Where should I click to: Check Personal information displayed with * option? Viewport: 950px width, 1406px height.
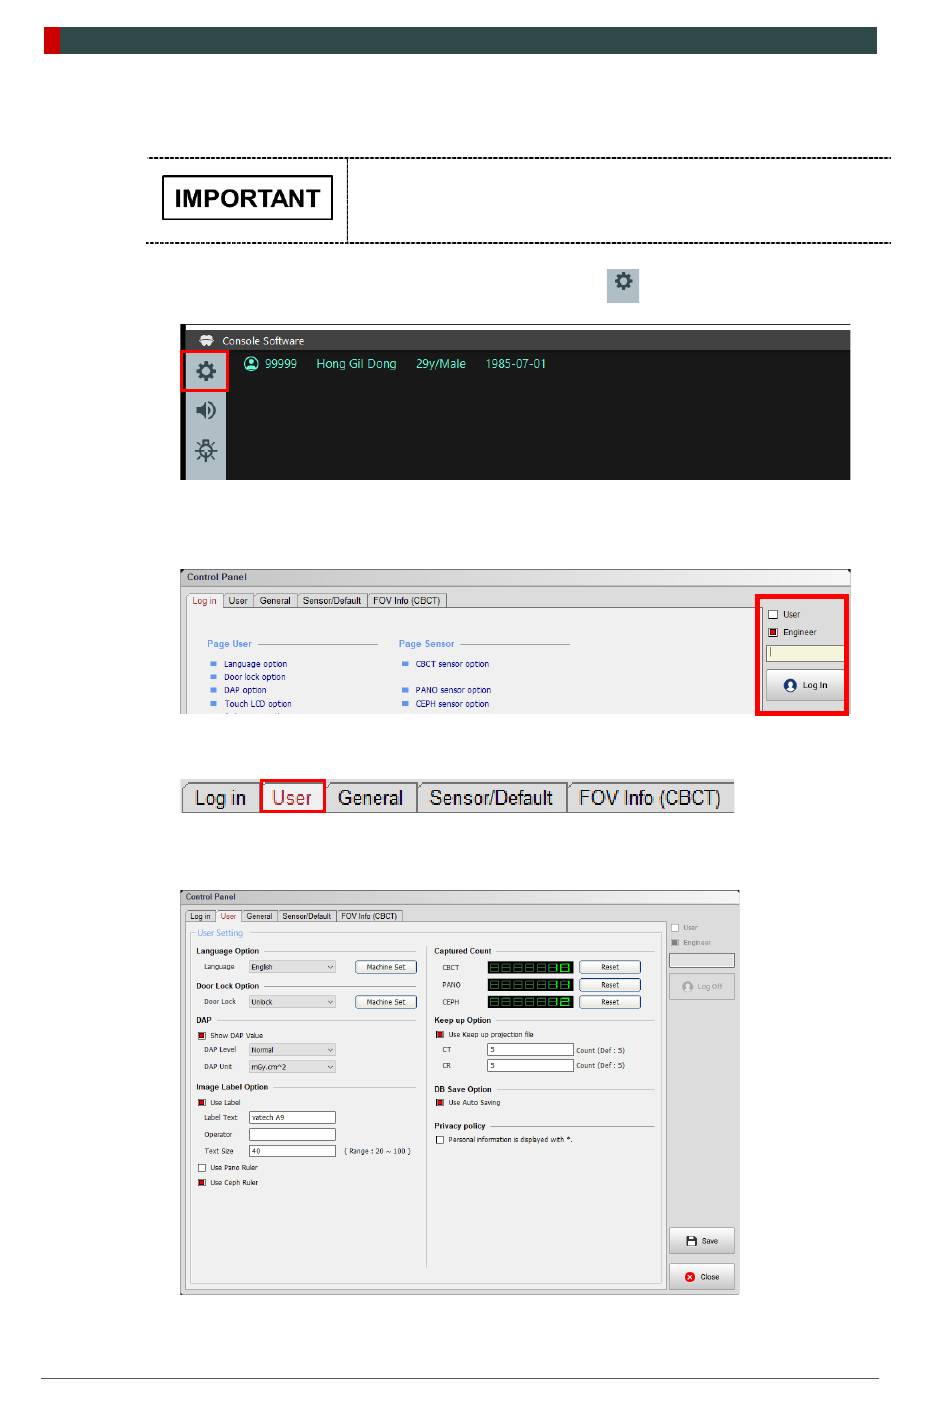pos(440,1140)
